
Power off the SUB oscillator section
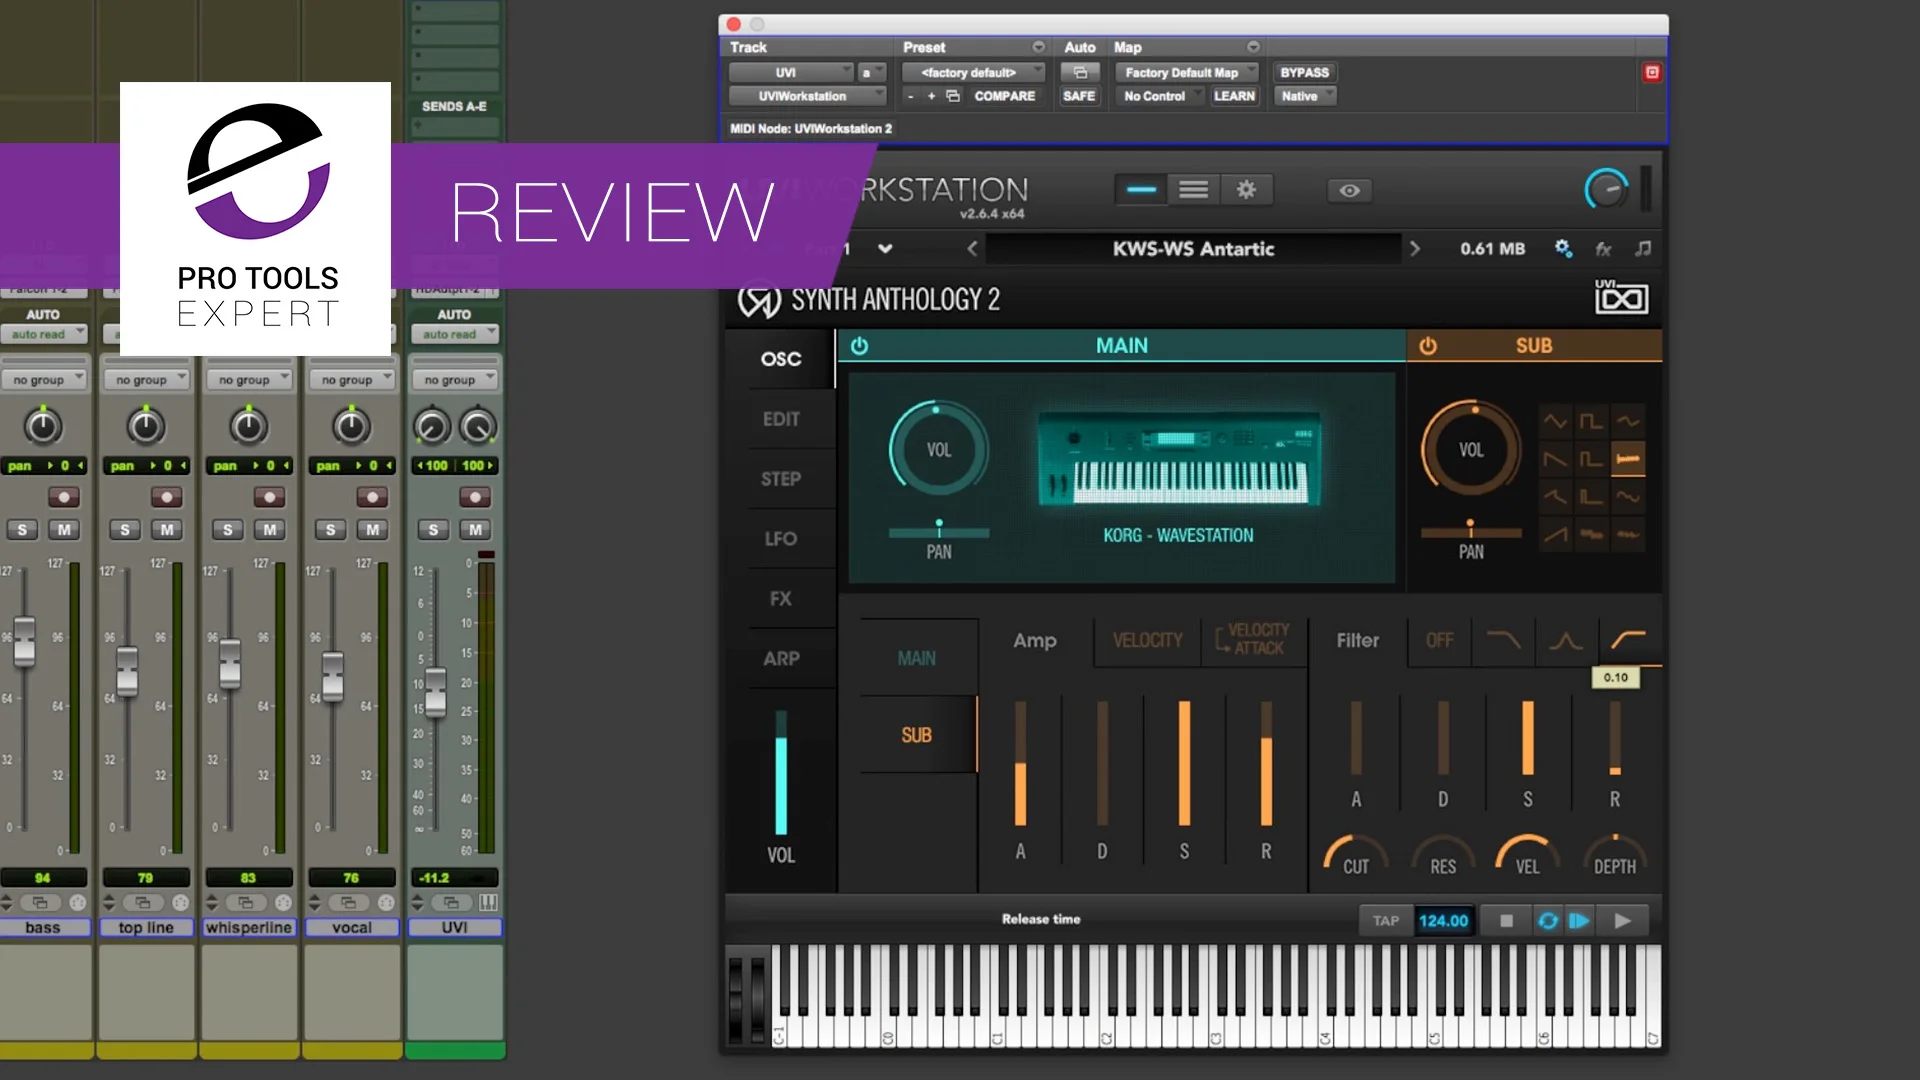[x=1428, y=346]
